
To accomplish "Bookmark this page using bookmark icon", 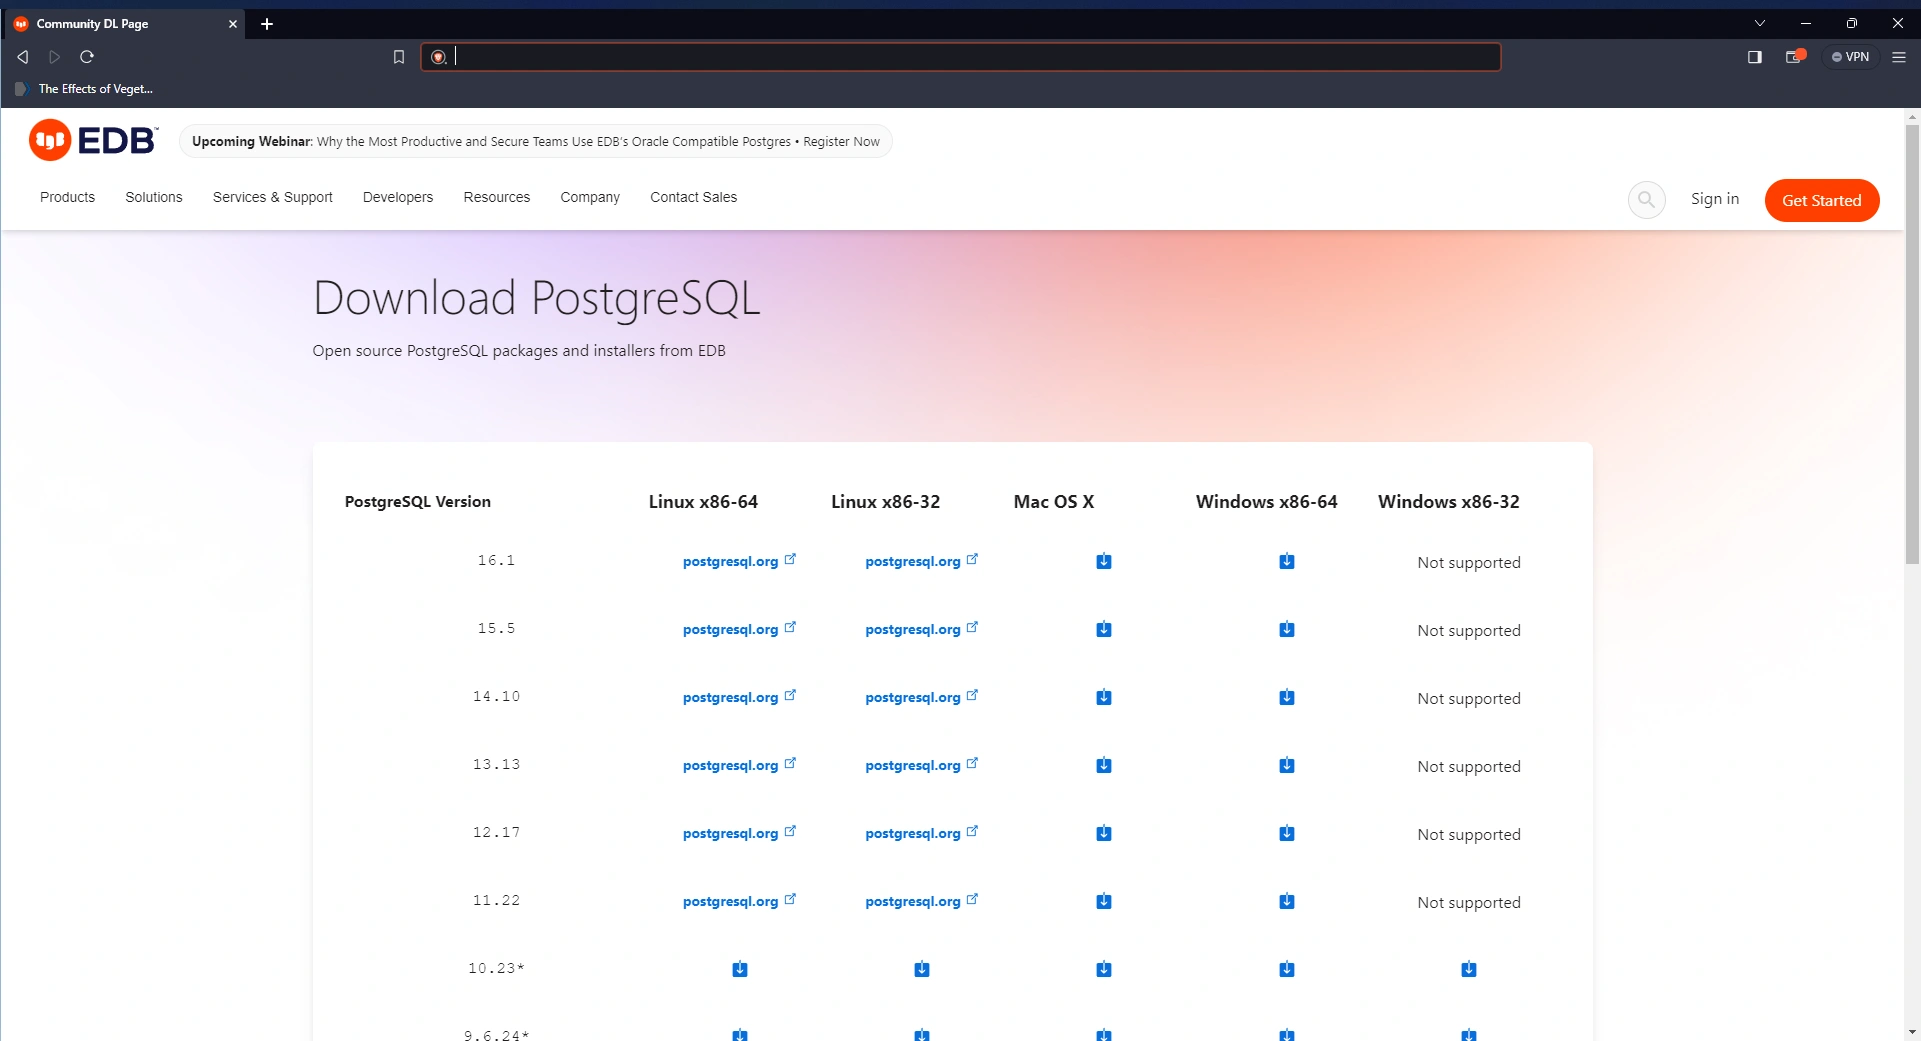I will (x=399, y=57).
